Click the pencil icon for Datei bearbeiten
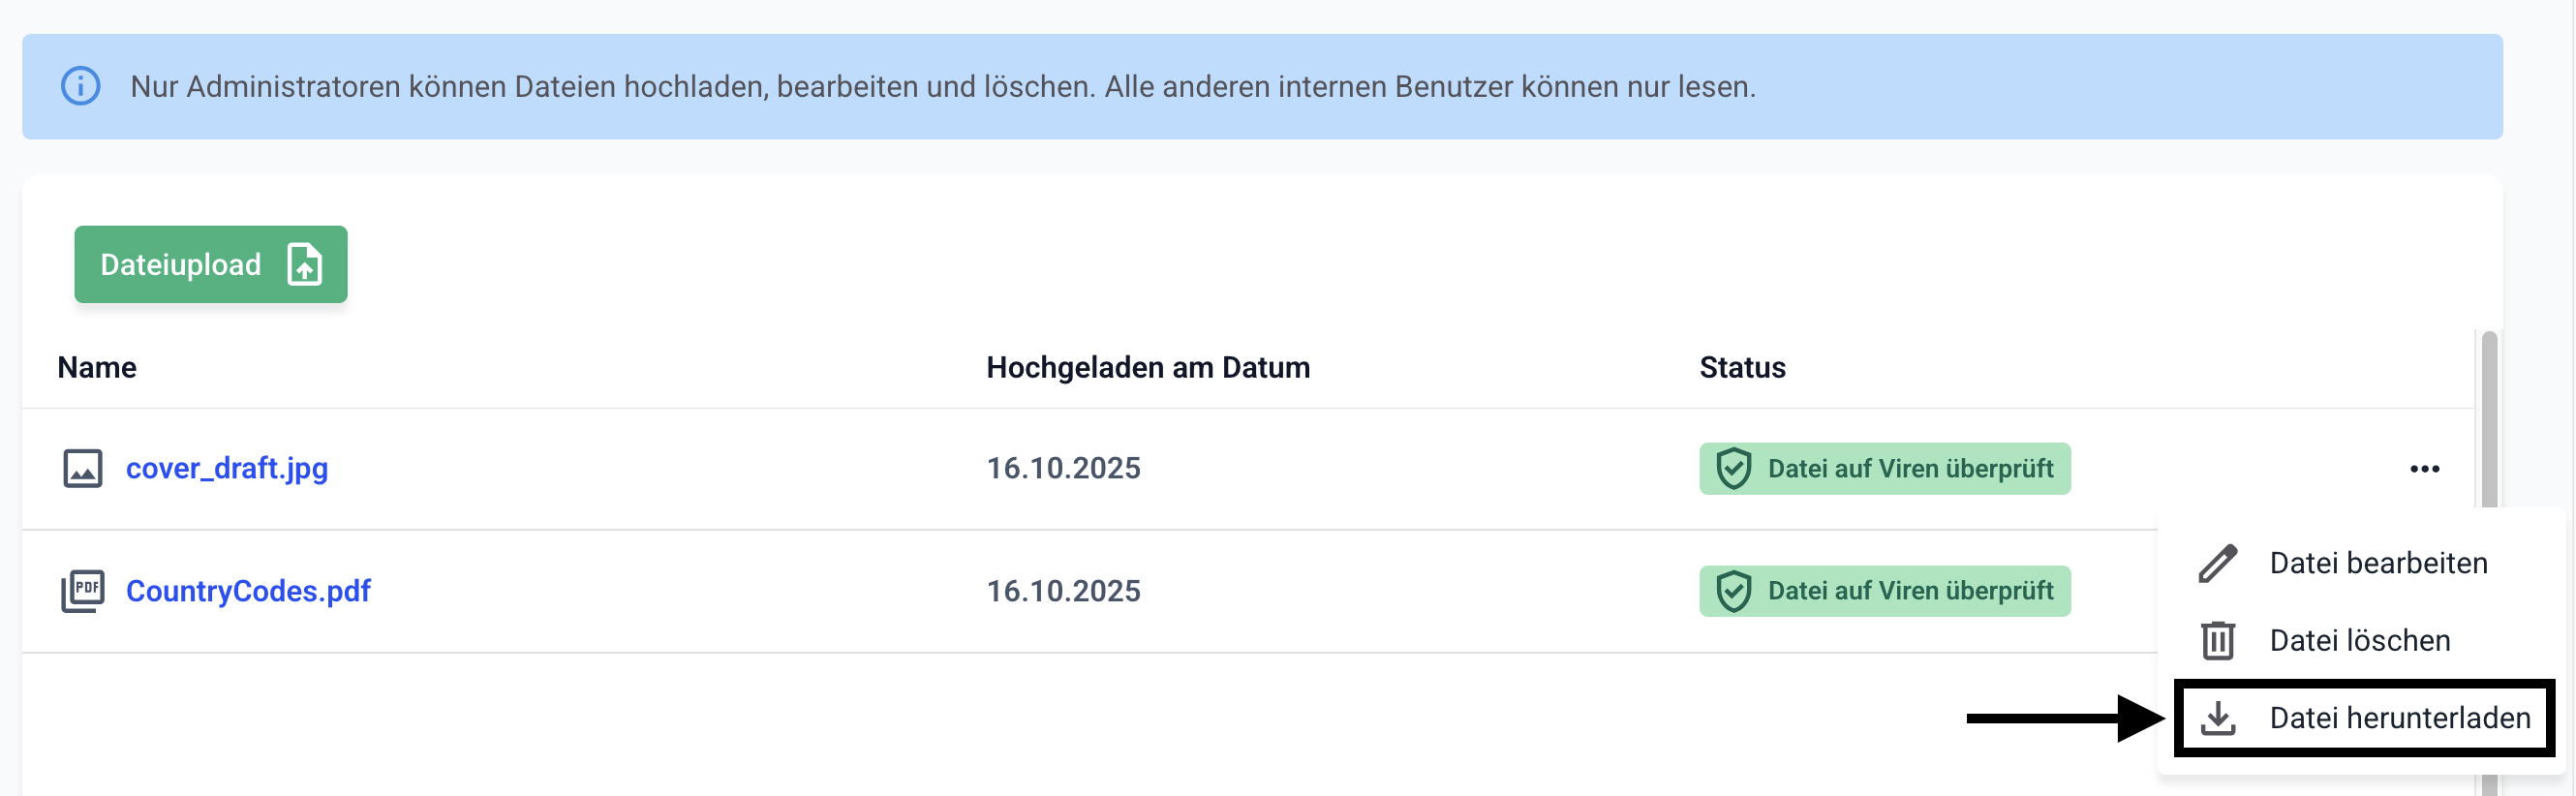This screenshot has width=2576, height=796. (x=2217, y=563)
